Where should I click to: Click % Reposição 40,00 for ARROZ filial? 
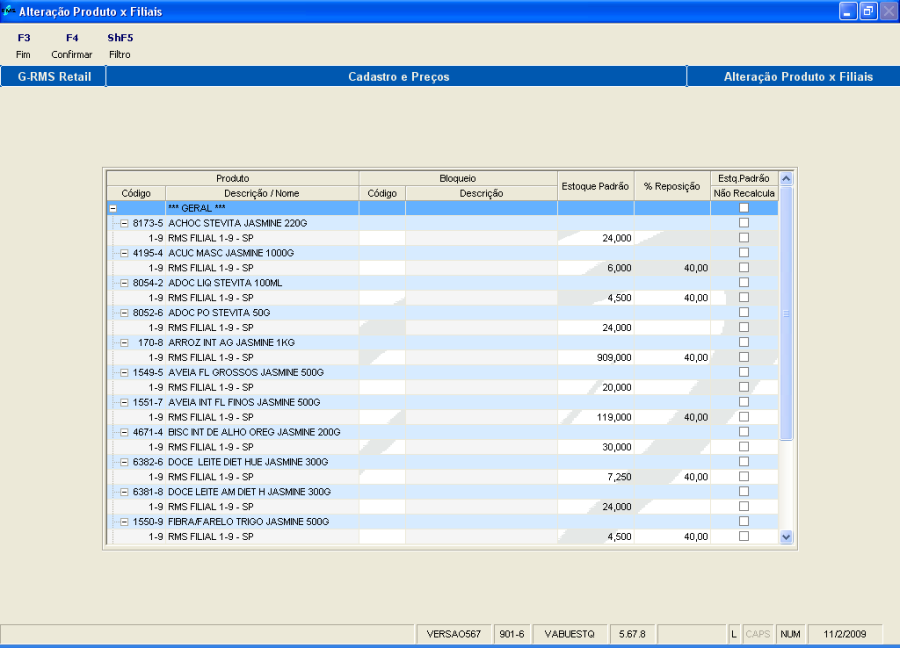click(672, 358)
